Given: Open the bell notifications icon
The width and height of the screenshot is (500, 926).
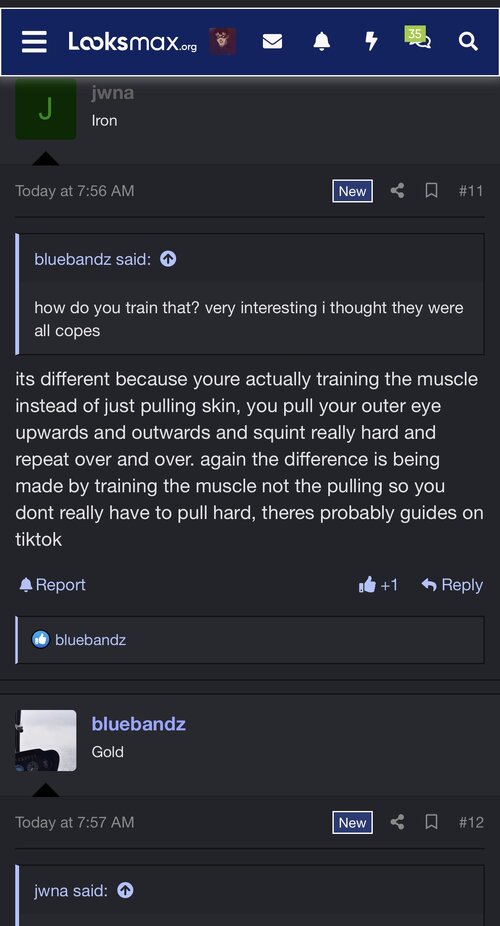Looking at the screenshot, I should tap(321, 41).
